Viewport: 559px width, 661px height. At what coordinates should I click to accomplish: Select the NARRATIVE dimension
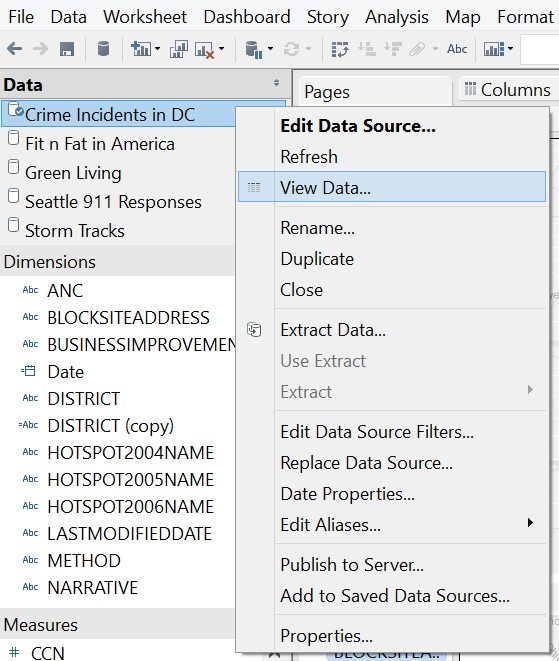point(93,587)
